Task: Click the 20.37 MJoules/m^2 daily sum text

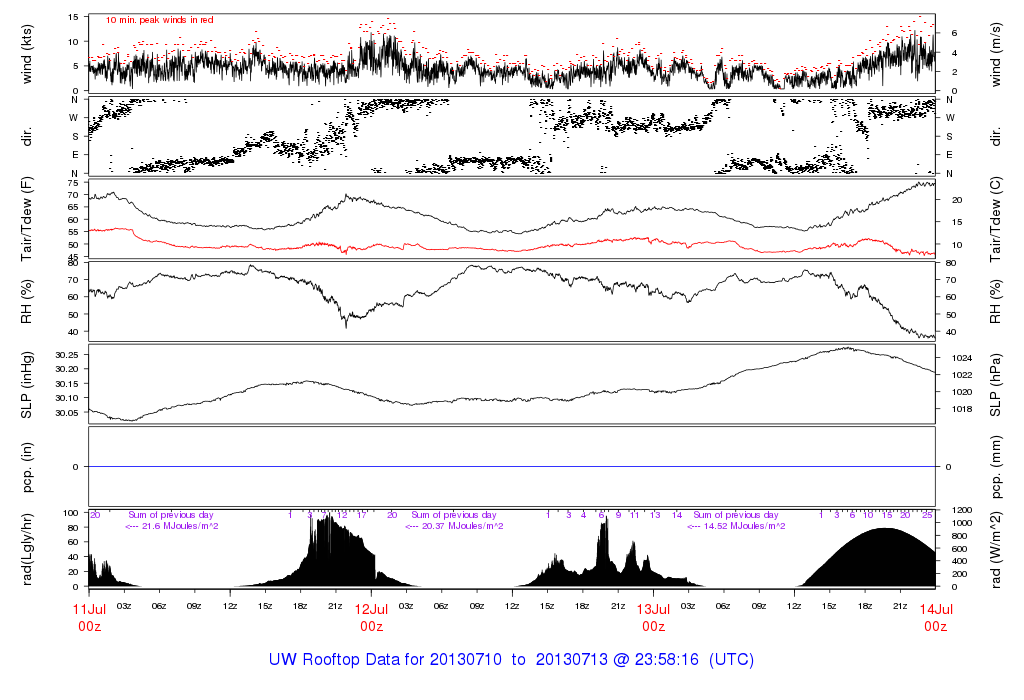Action: point(454,526)
